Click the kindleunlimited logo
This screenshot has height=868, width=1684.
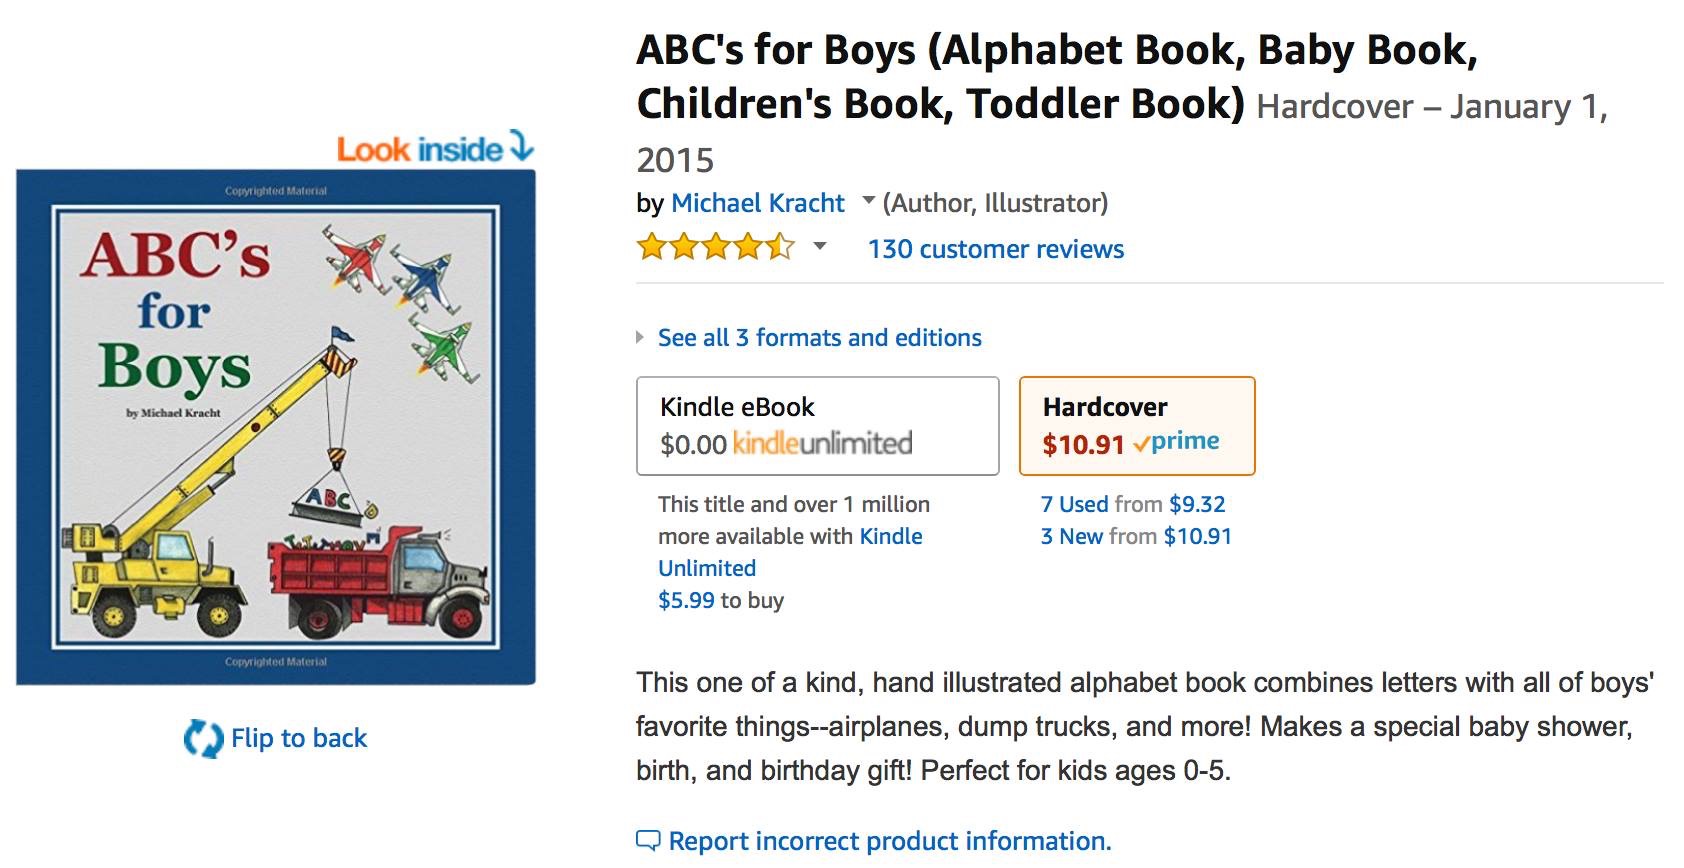click(x=822, y=443)
